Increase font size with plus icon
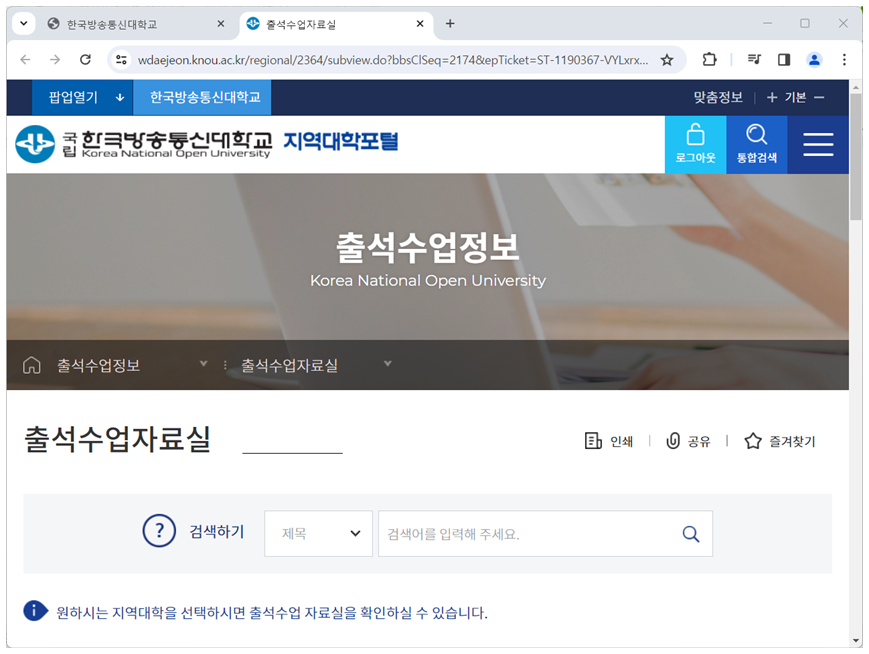 point(771,98)
